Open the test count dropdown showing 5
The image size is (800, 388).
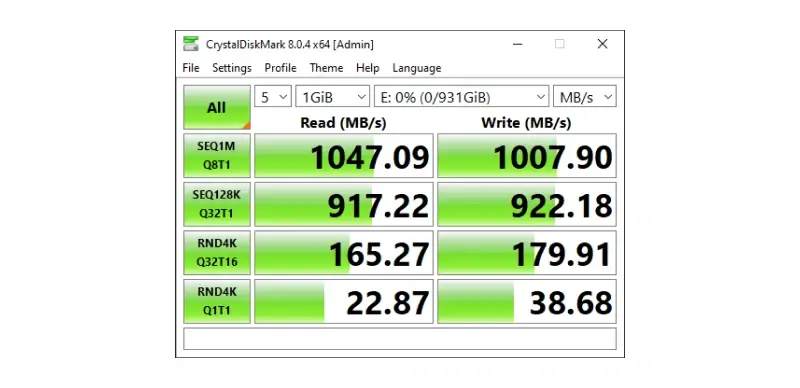273,96
